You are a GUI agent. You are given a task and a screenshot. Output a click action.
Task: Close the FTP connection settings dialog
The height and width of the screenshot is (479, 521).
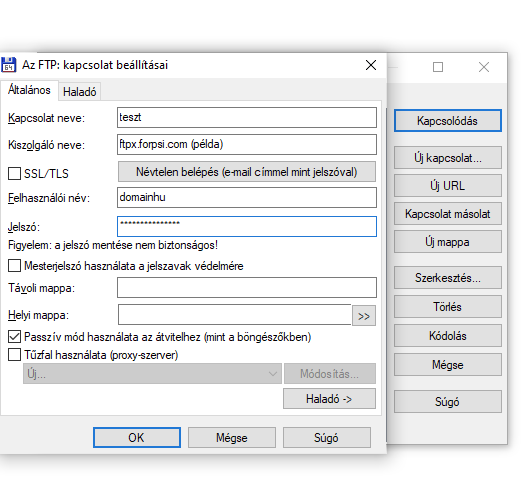[x=371, y=65]
